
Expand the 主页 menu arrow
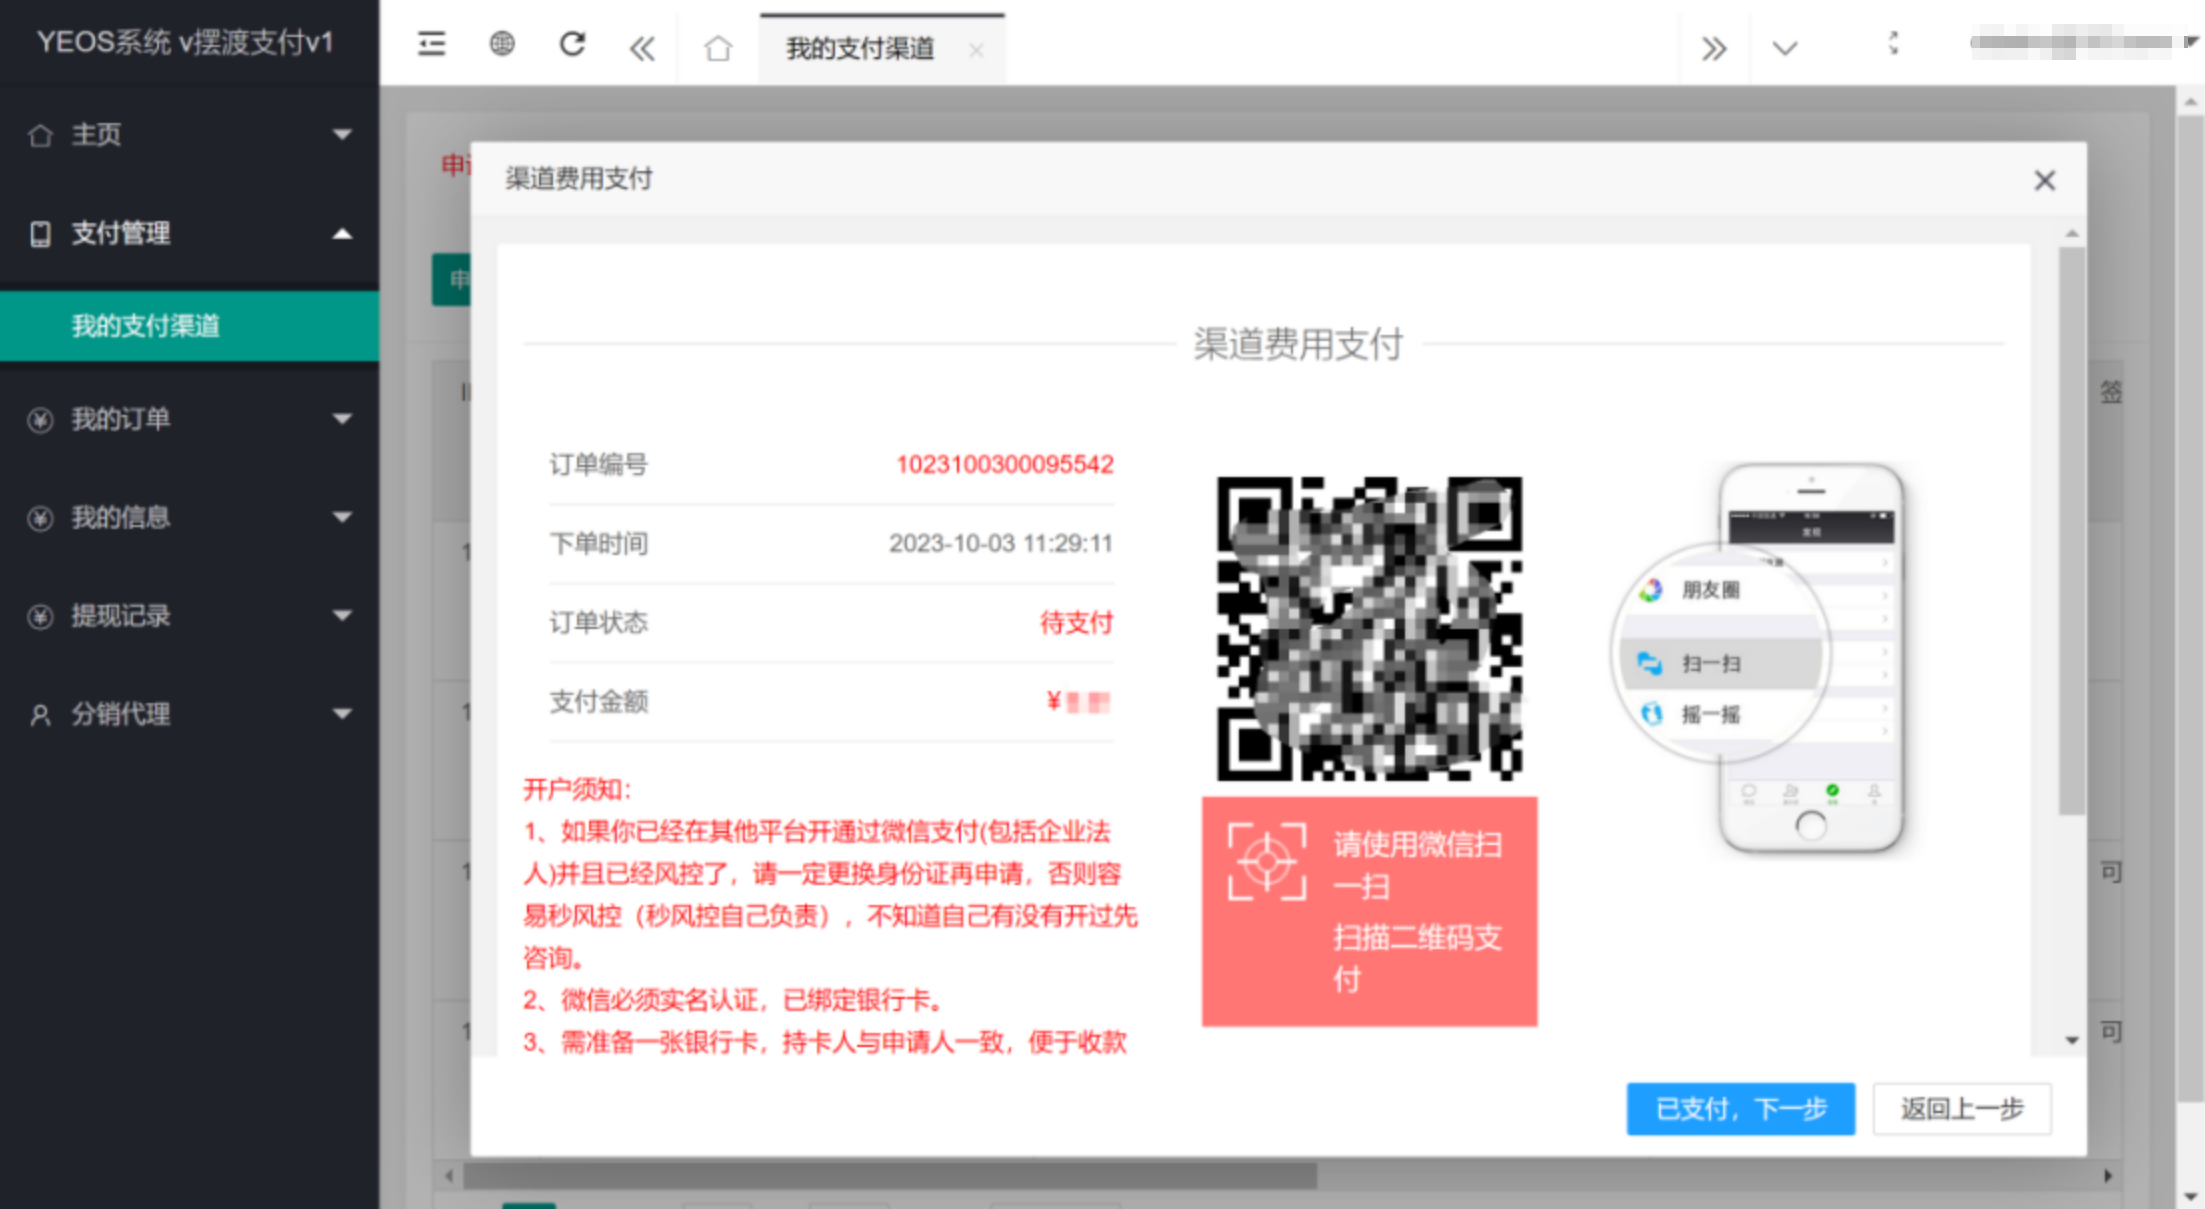(x=342, y=134)
